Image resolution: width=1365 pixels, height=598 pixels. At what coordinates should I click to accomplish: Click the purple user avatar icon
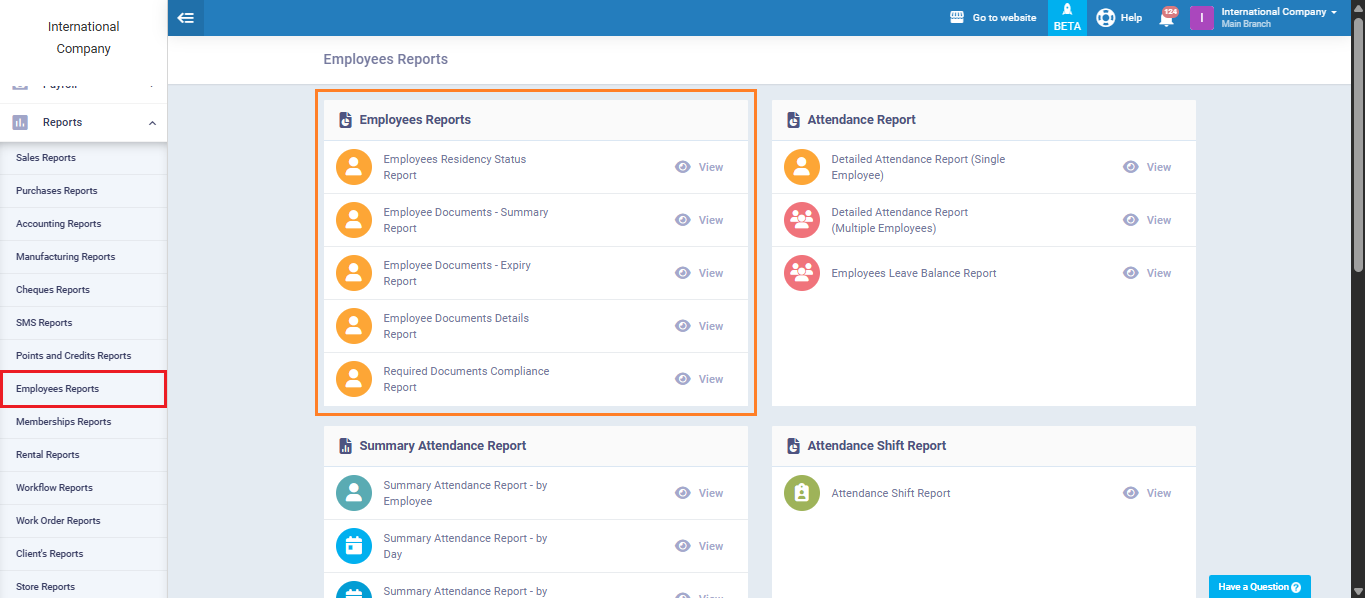[x=1201, y=18]
